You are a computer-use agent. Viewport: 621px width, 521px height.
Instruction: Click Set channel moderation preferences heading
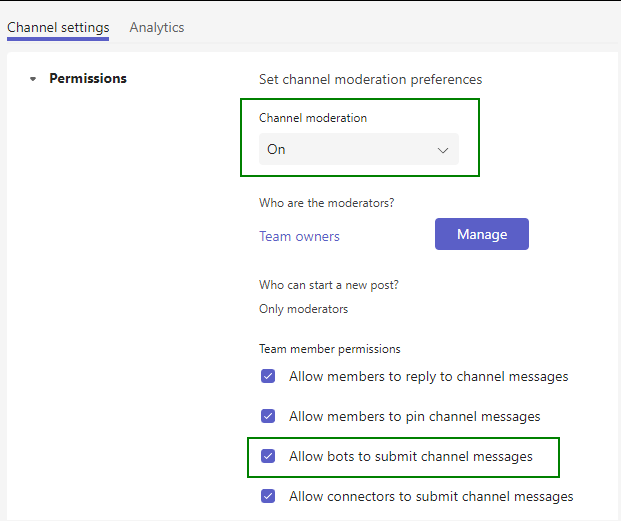[x=370, y=80]
